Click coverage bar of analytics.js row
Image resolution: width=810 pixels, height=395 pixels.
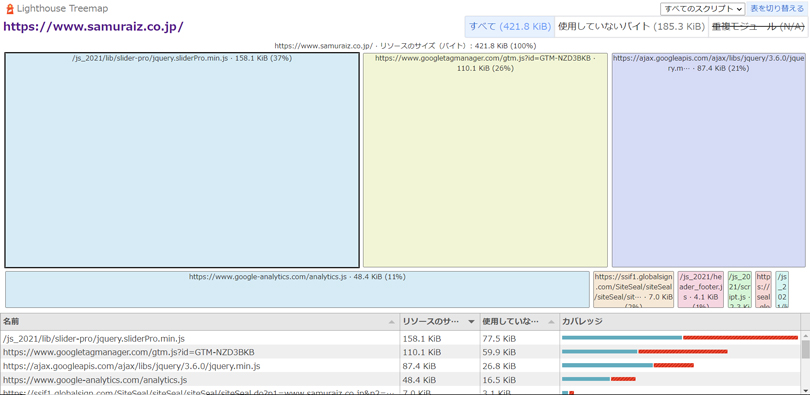tap(599, 380)
